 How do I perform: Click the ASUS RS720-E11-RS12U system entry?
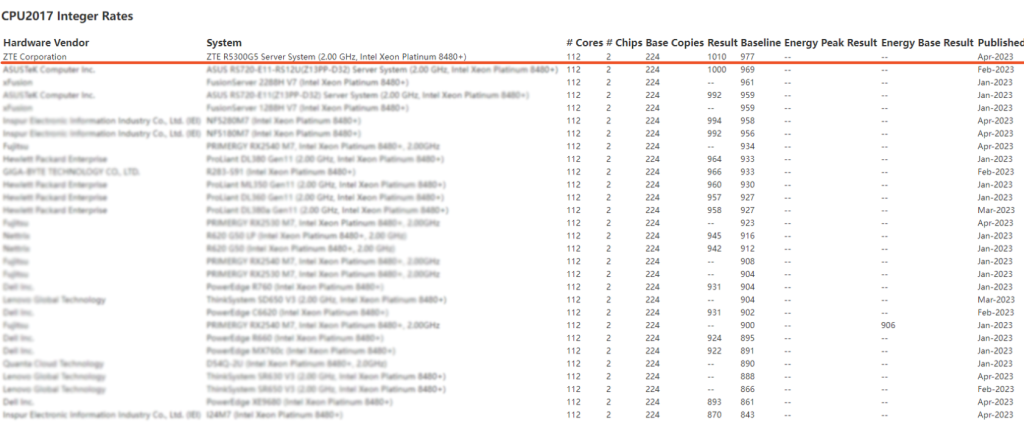[x=382, y=70]
